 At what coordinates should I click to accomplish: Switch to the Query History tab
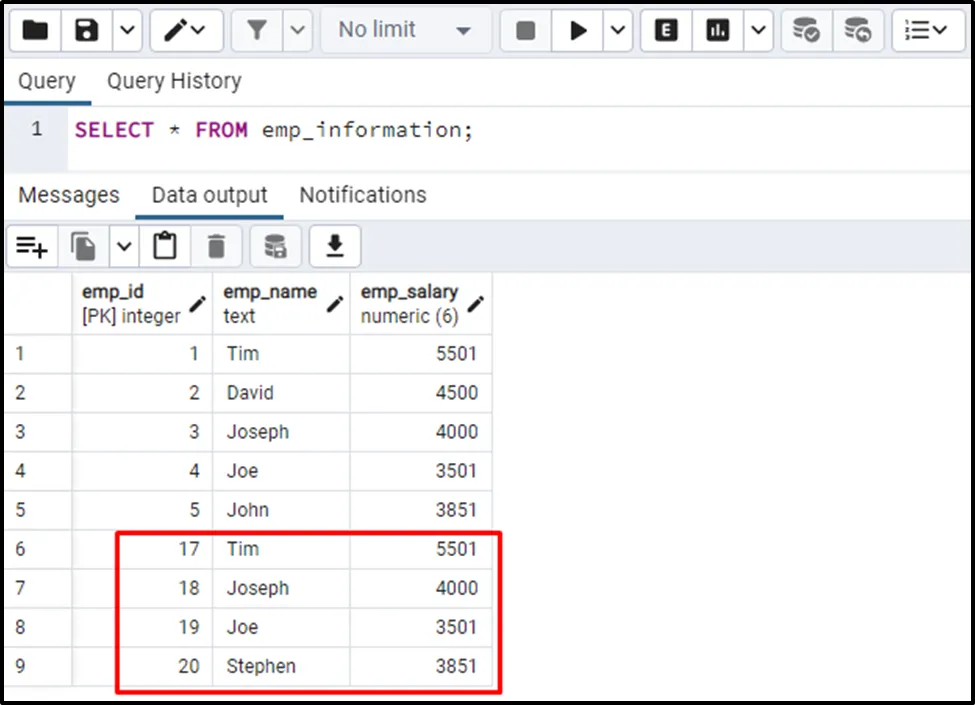174,81
